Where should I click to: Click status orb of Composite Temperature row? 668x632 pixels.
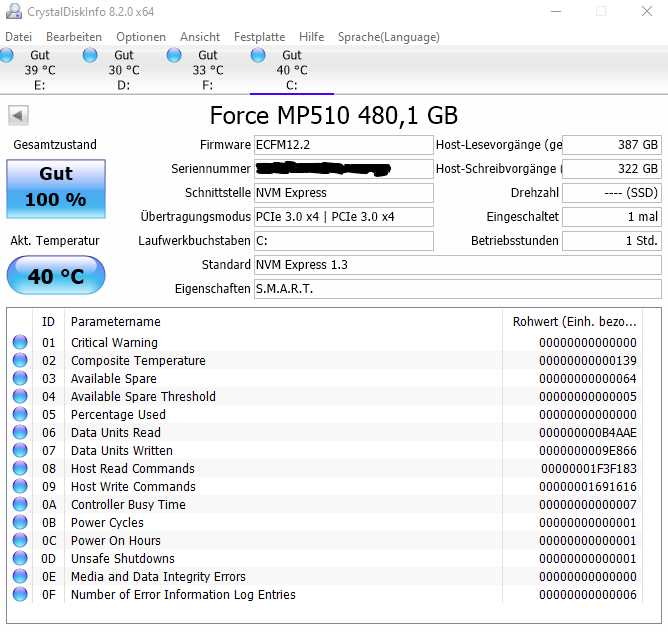(20, 360)
